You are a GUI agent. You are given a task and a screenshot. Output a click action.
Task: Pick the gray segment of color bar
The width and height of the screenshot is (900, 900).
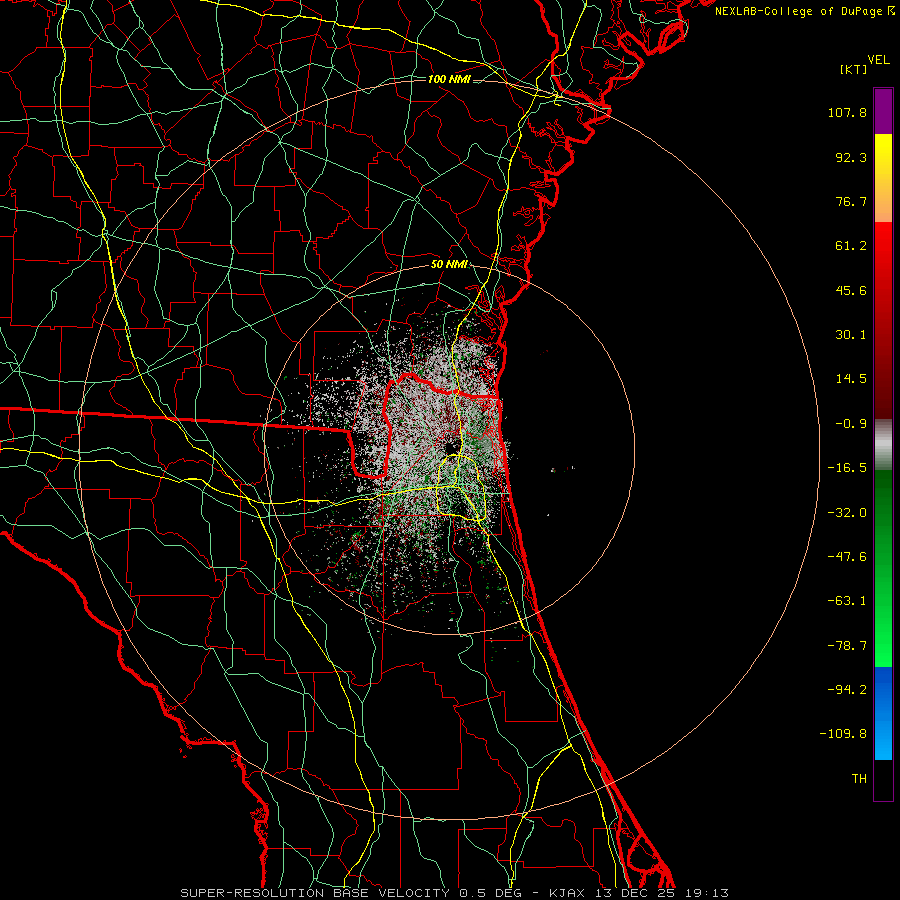click(883, 444)
